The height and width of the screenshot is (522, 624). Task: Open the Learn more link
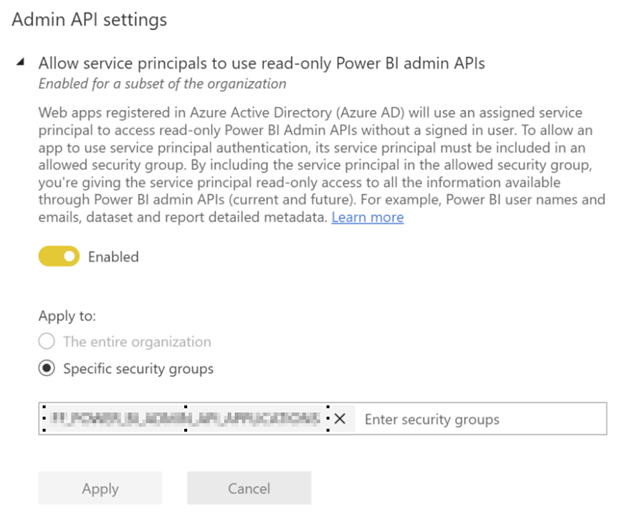coord(367,217)
